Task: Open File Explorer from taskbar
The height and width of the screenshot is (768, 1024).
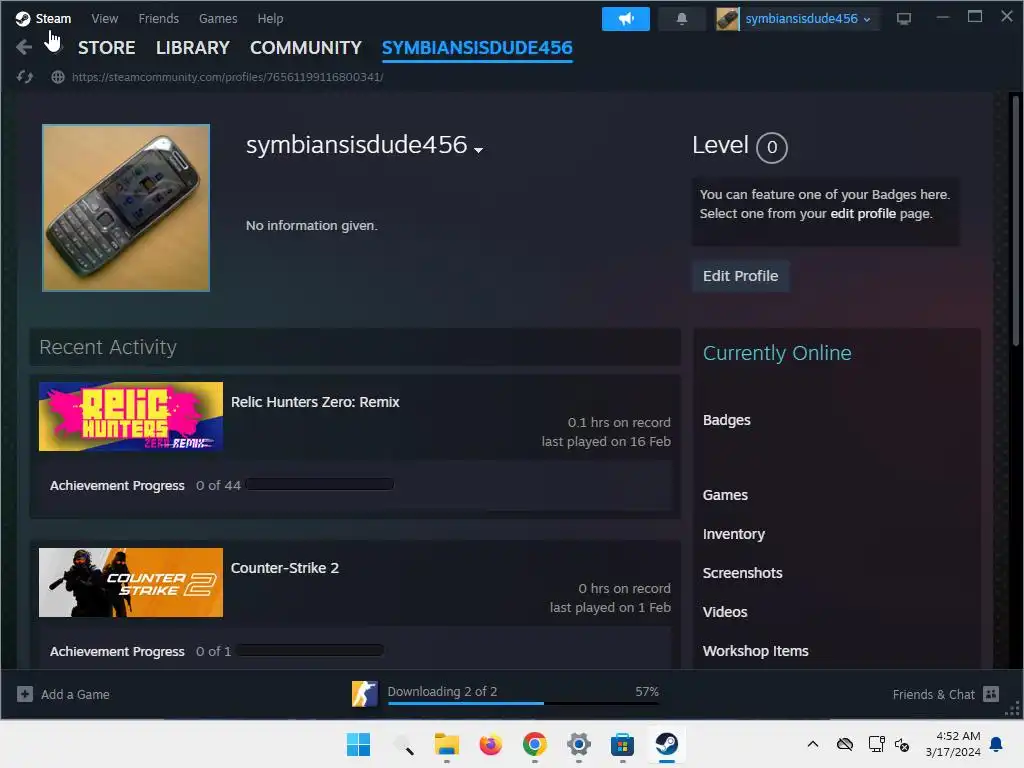Action: coord(447,744)
